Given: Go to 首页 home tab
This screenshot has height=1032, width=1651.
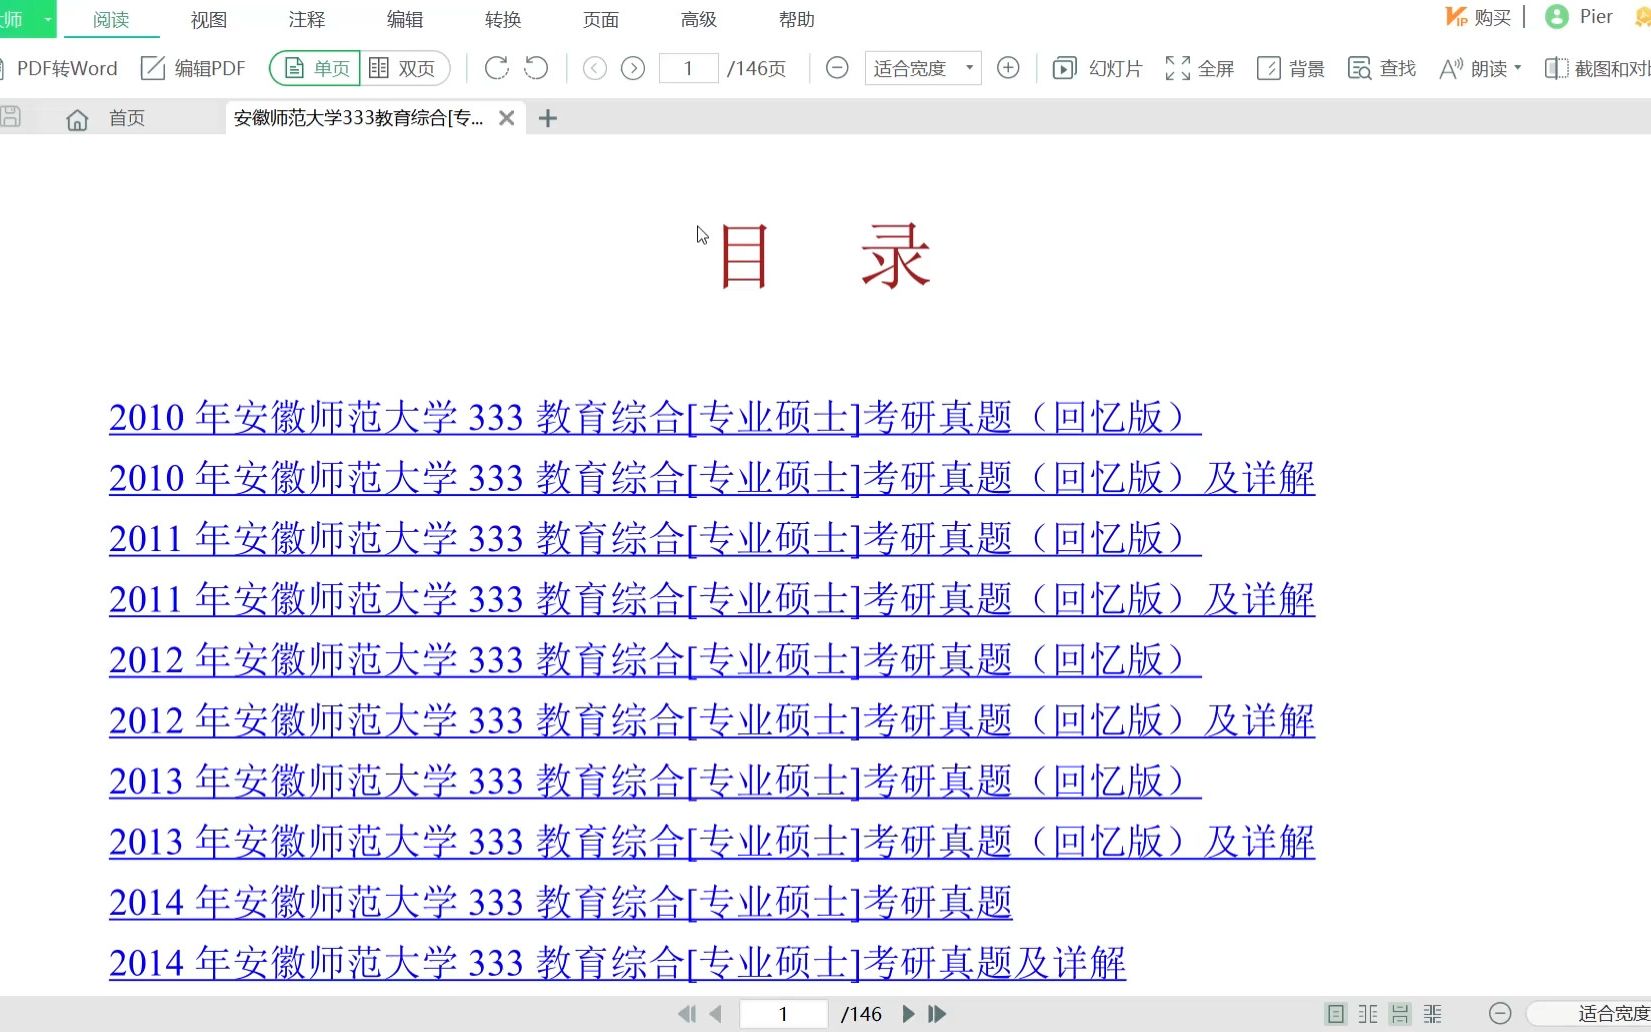Looking at the screenshot, I should click(106, 118).
